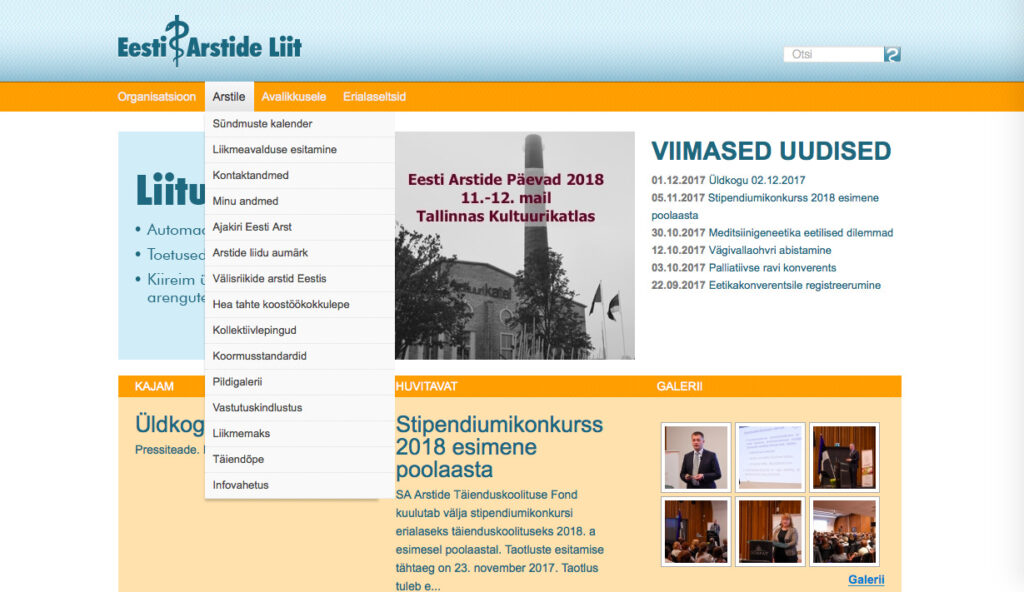Choose Minu andmed menu entry
The height and width of the screenshot is (592, 1024).
coord(300,201)
